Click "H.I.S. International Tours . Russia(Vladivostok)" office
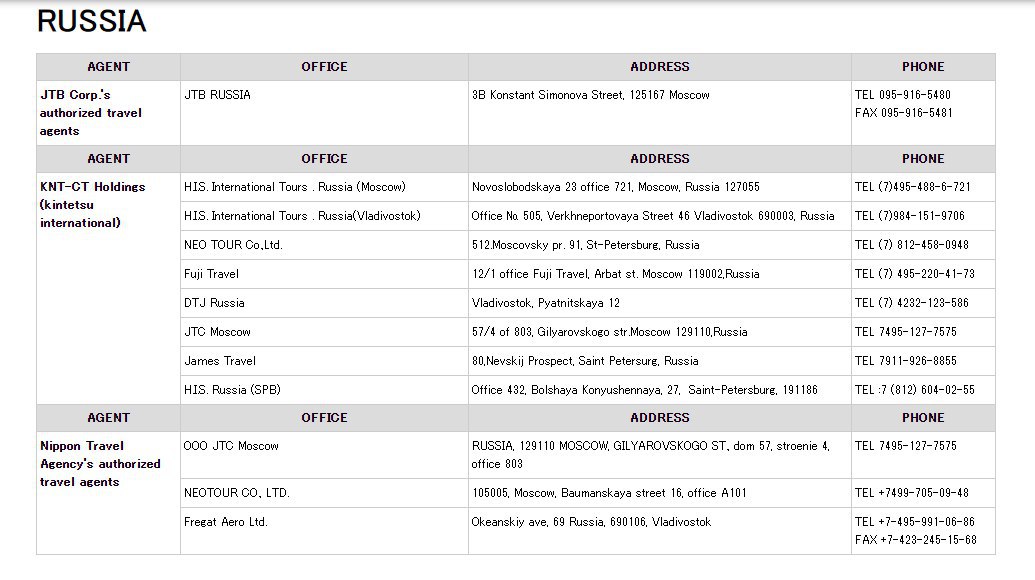The height and width of the screenshot is (580, 1035). tap(302, 216)
